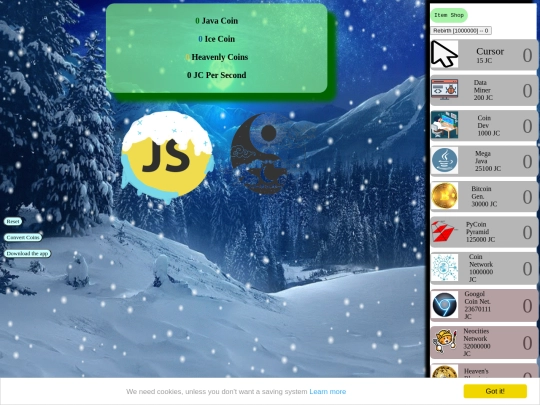
Task: Click the Convert Coins button
Action: [23, 238]
